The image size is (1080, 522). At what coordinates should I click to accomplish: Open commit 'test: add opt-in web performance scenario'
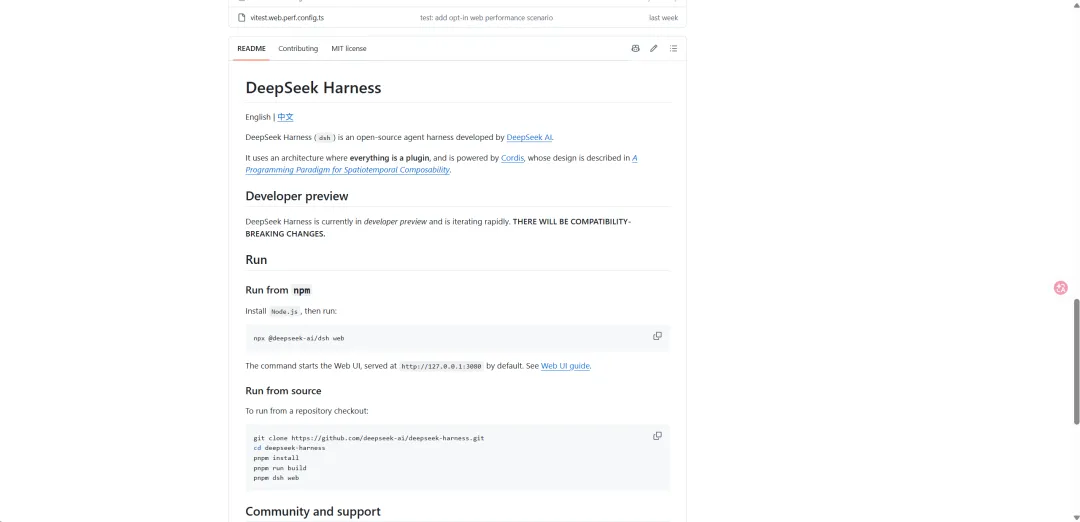(486, 18)
